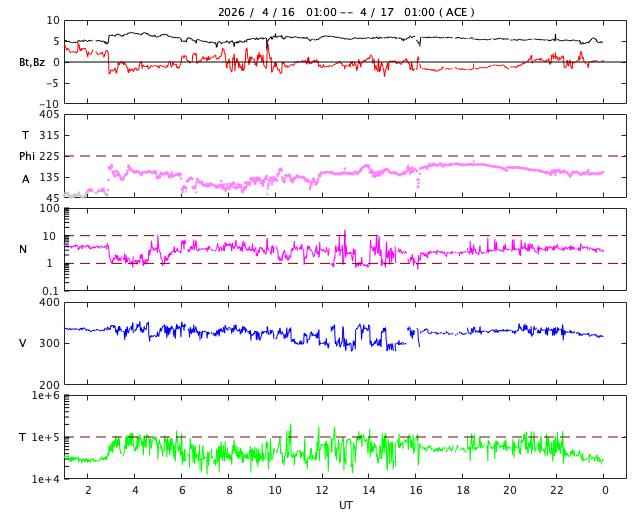
Task: Click the 200 velocity tick label
Action: pyautogui.click(x=49, y=385)
